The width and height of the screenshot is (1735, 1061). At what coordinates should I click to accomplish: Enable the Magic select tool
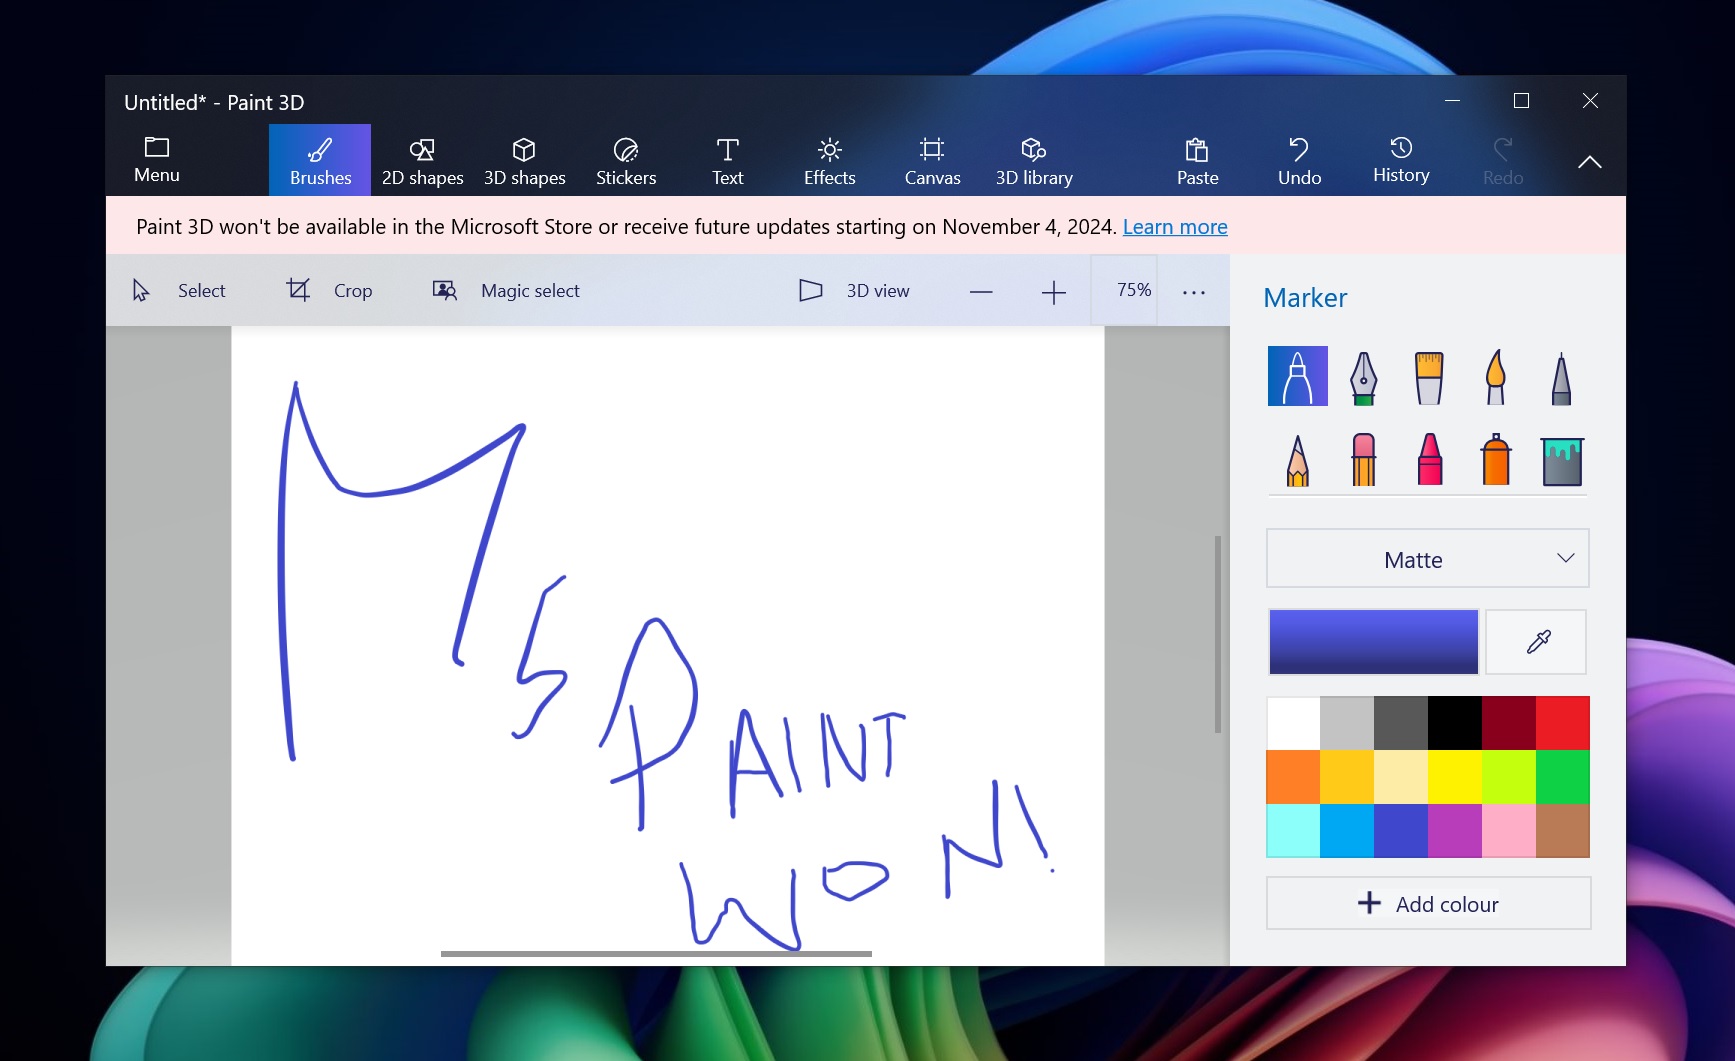pos(506,290)
